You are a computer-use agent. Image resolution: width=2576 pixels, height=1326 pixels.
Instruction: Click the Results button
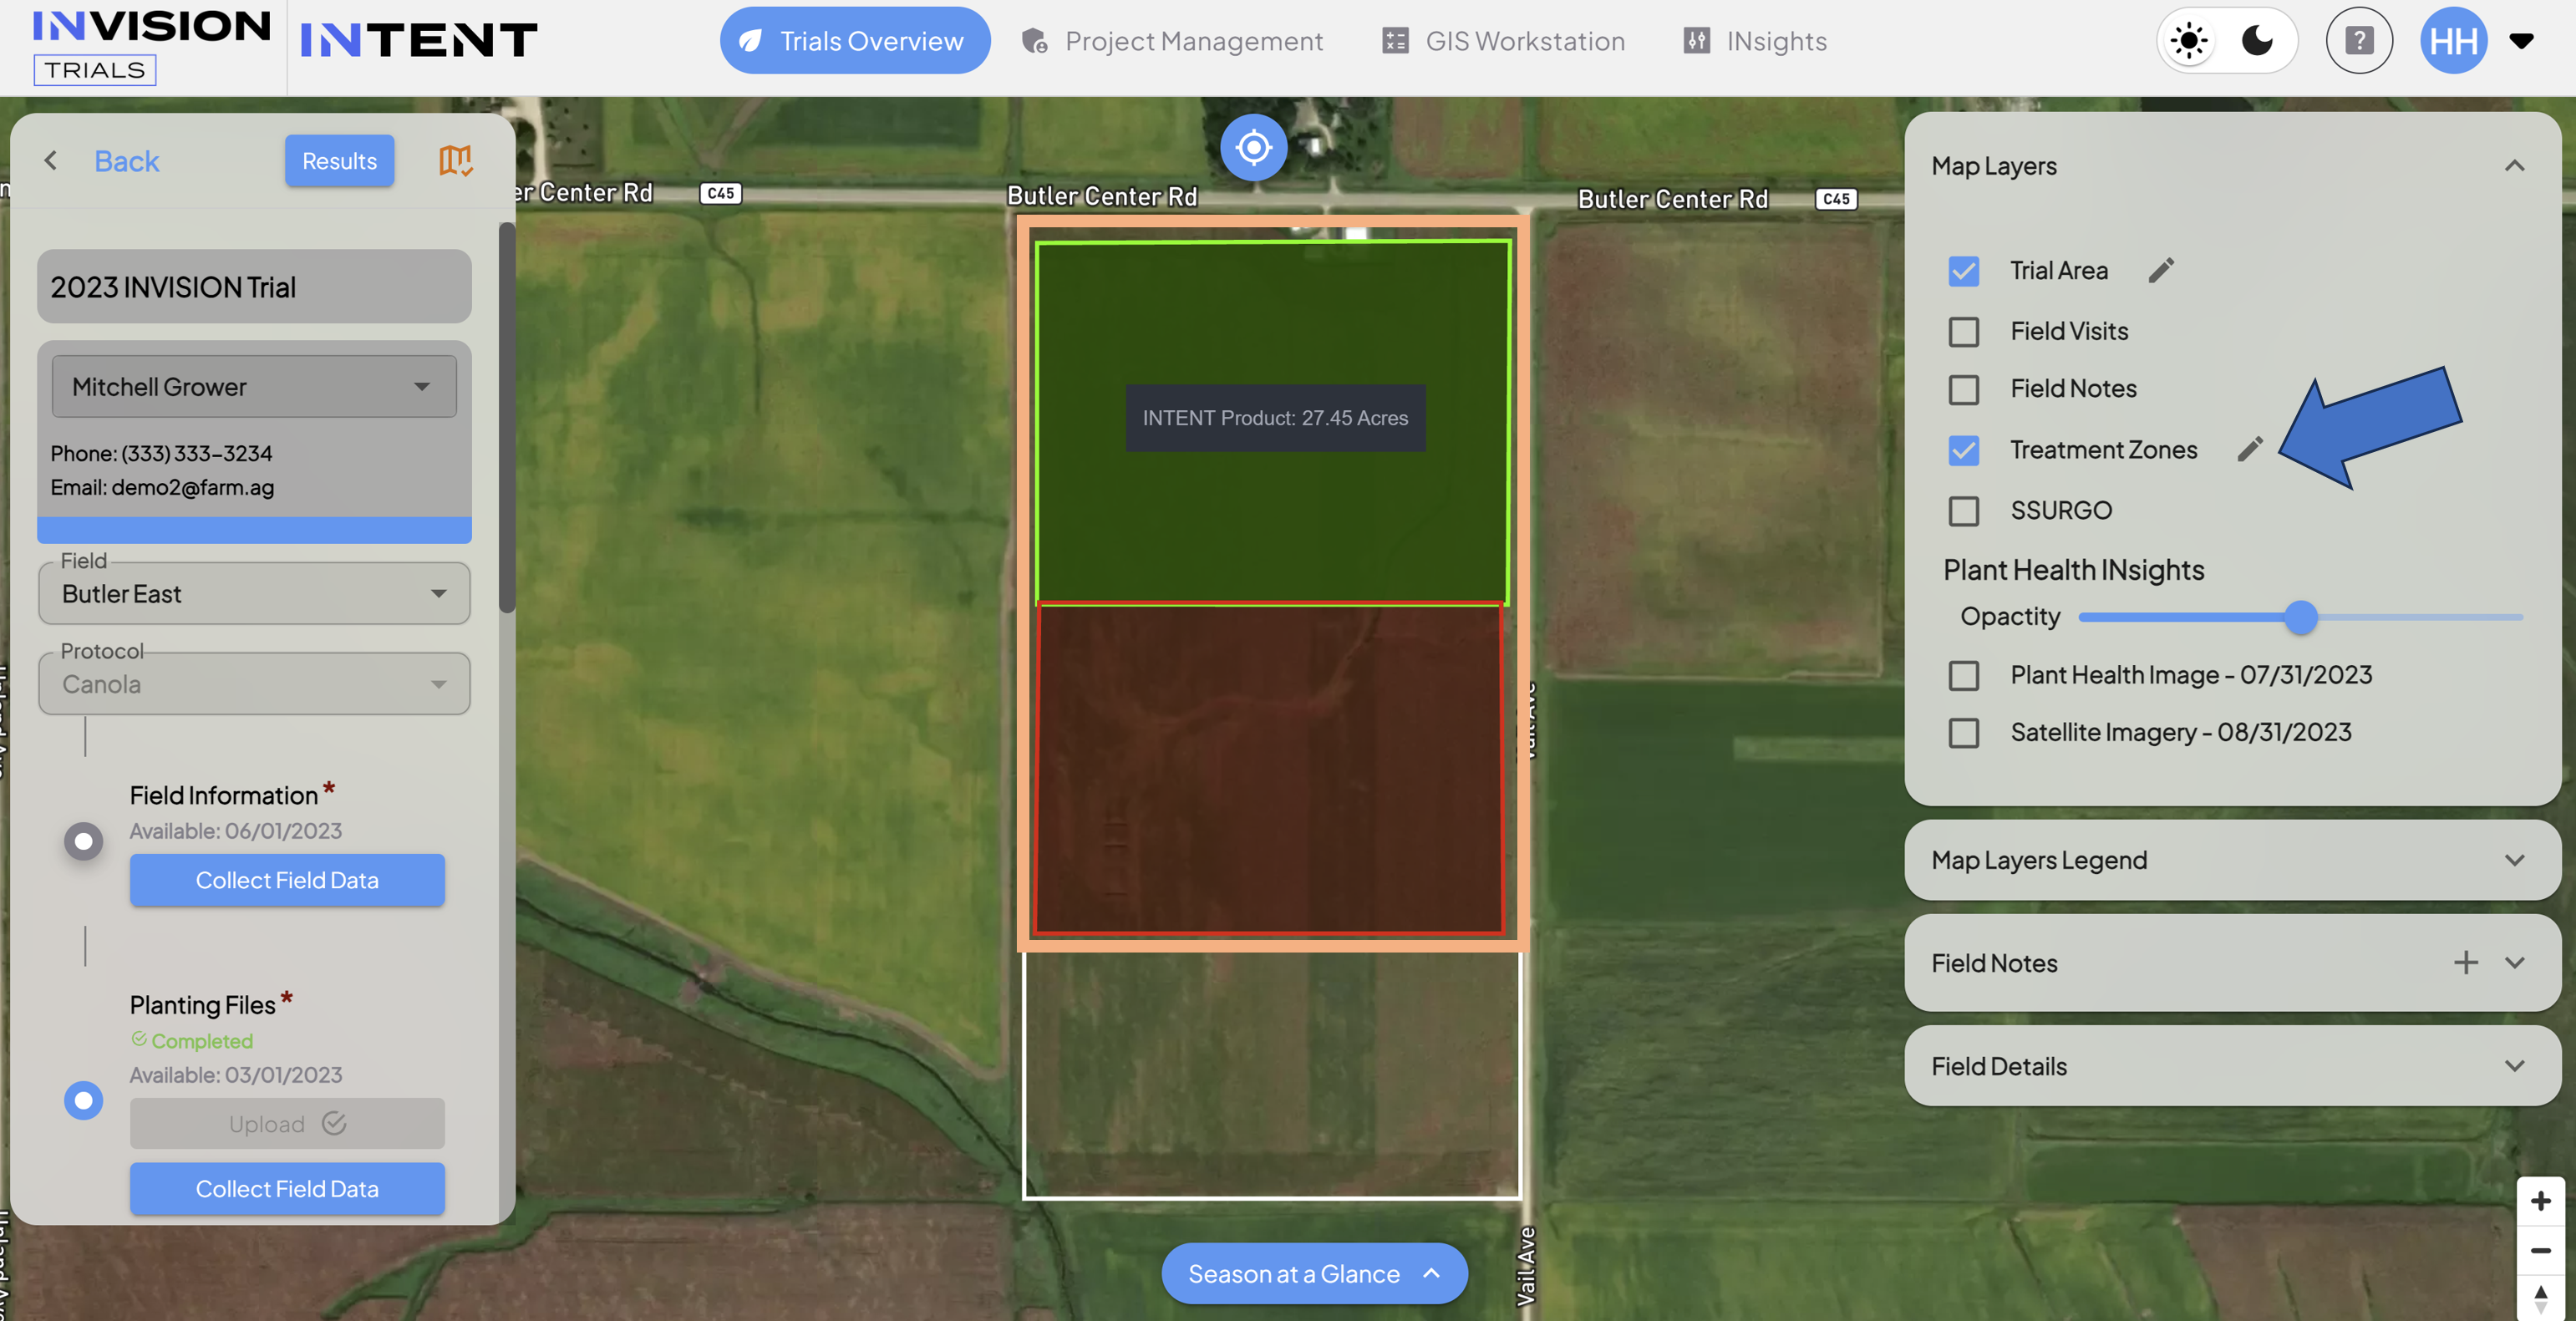(x=339, y=161)
